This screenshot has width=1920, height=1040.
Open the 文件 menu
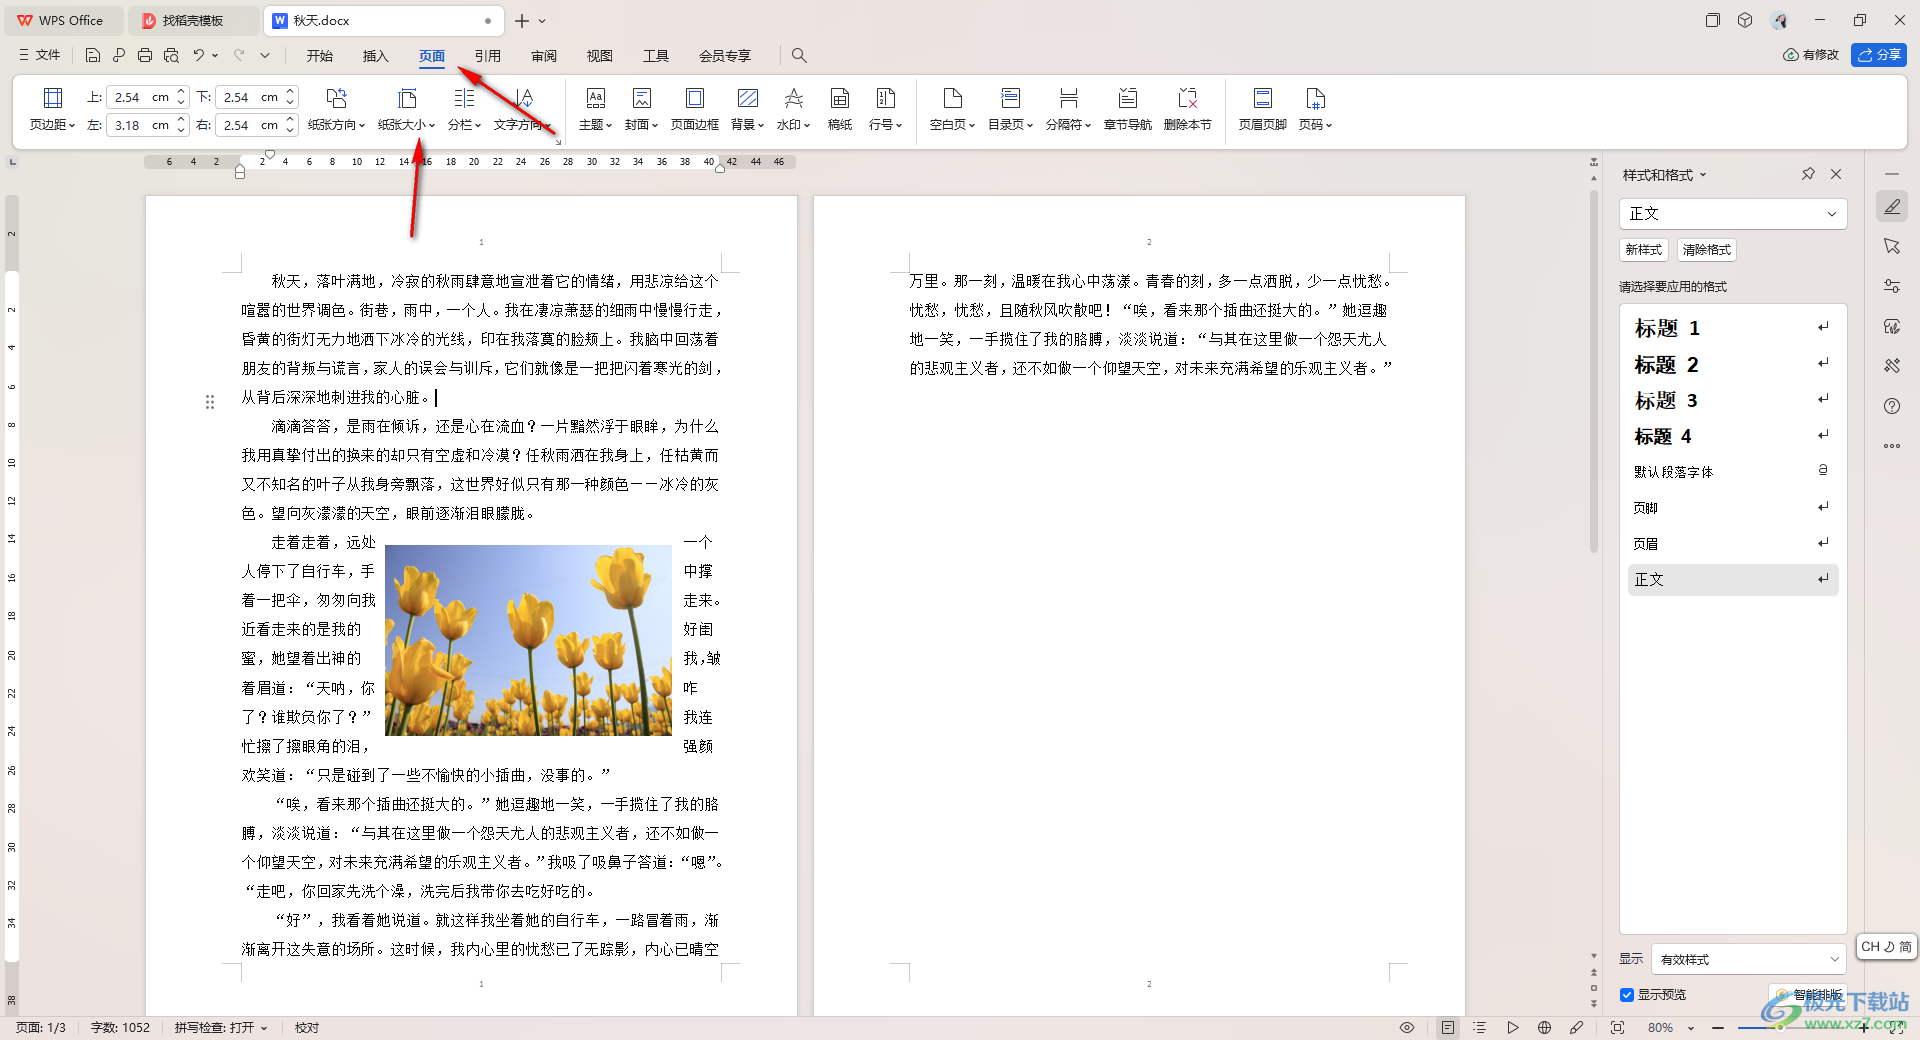coord(40,56)
